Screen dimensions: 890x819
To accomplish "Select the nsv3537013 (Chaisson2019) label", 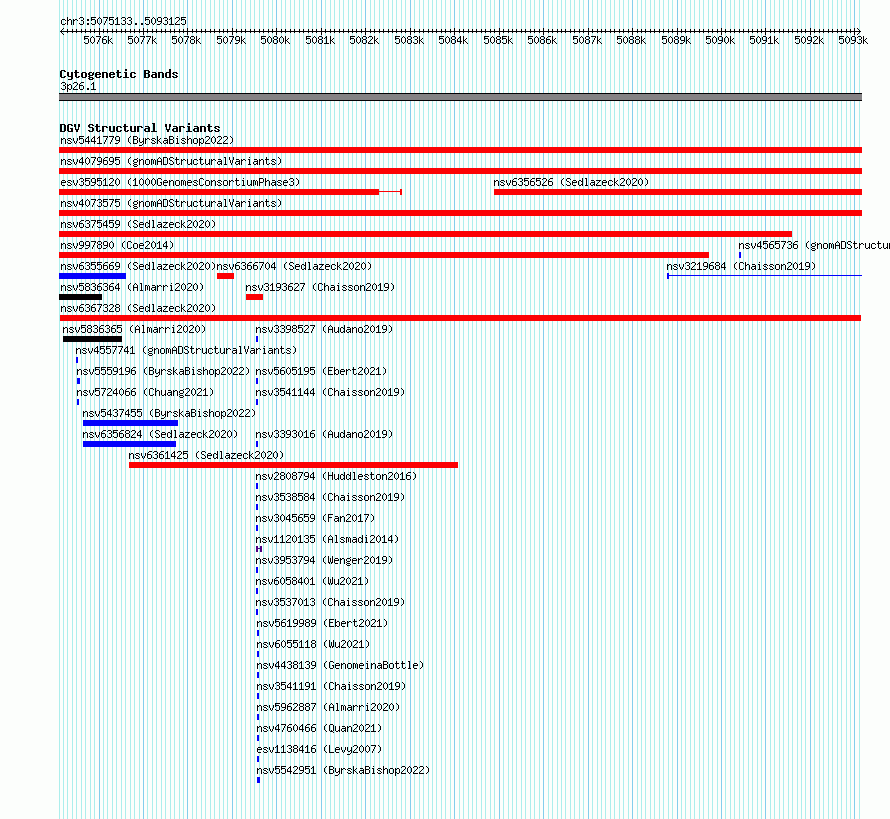I will pyautogui.click(x=330, y=602).
